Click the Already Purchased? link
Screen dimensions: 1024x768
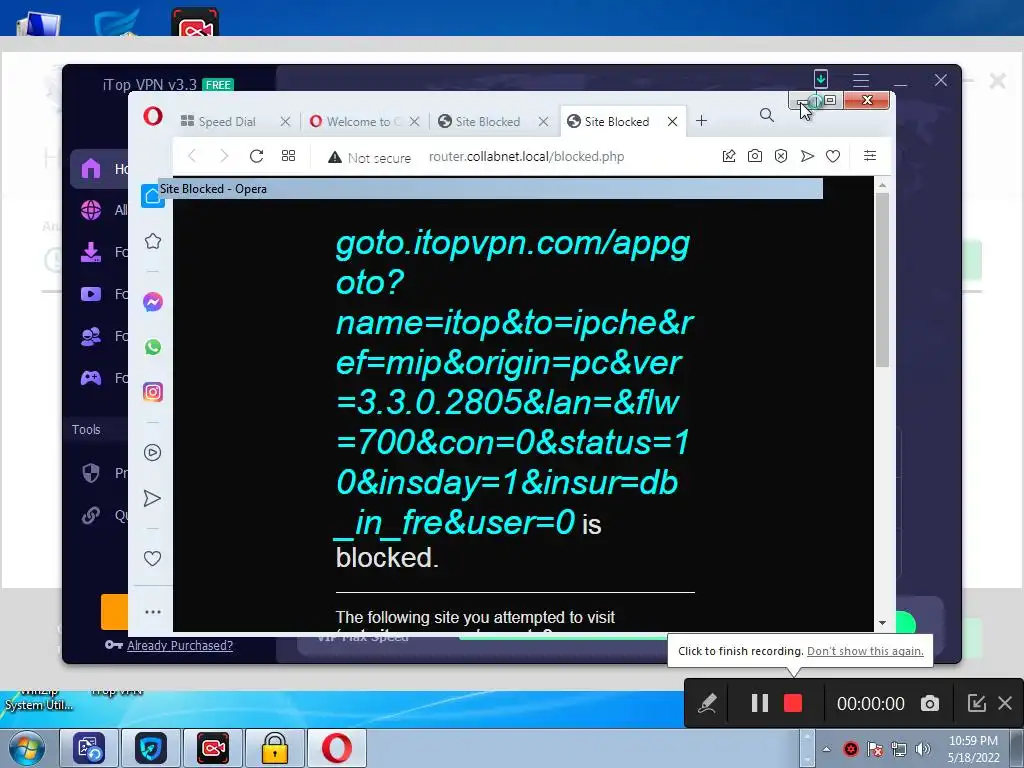(x=180, y=645)
